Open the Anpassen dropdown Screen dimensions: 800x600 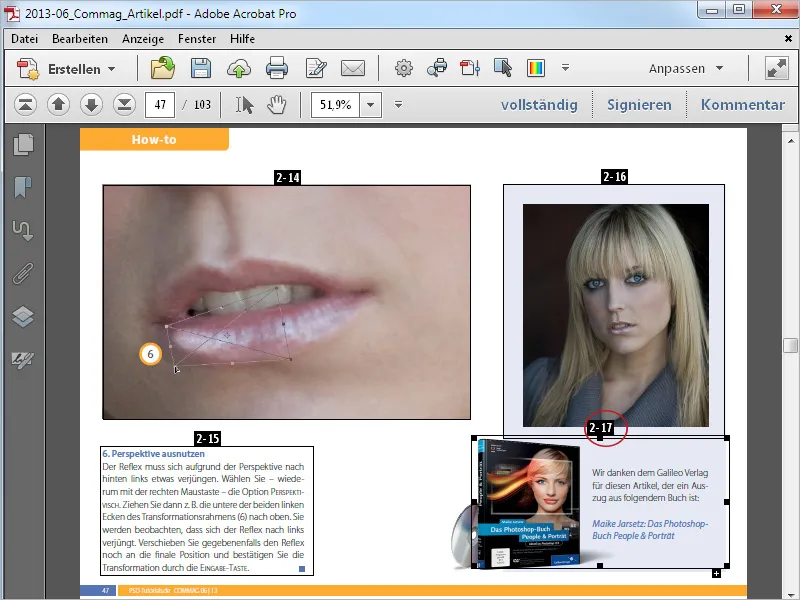[686, 68]
